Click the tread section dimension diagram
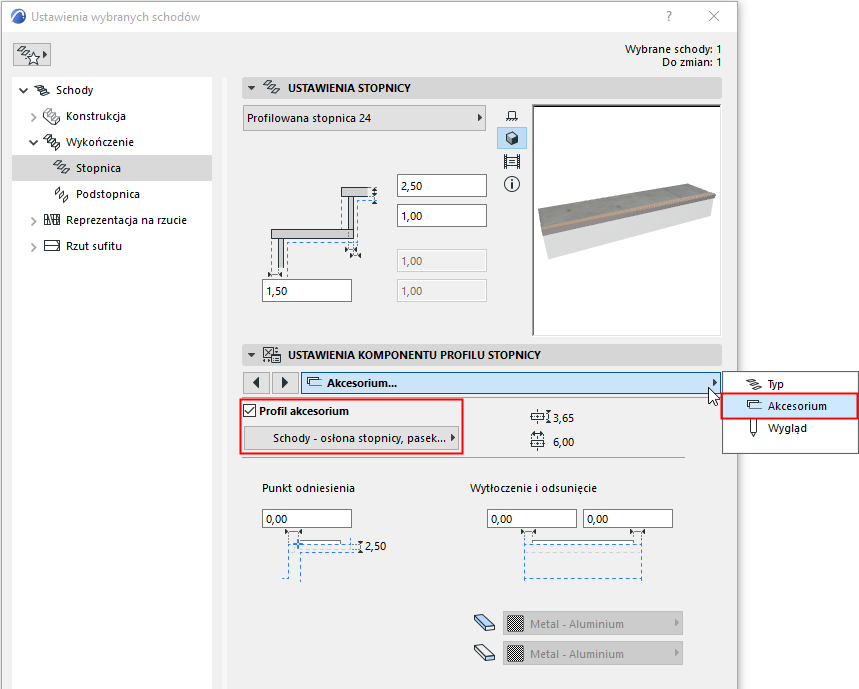The width and height of the screenshot is (859, 689). point(324,231)
